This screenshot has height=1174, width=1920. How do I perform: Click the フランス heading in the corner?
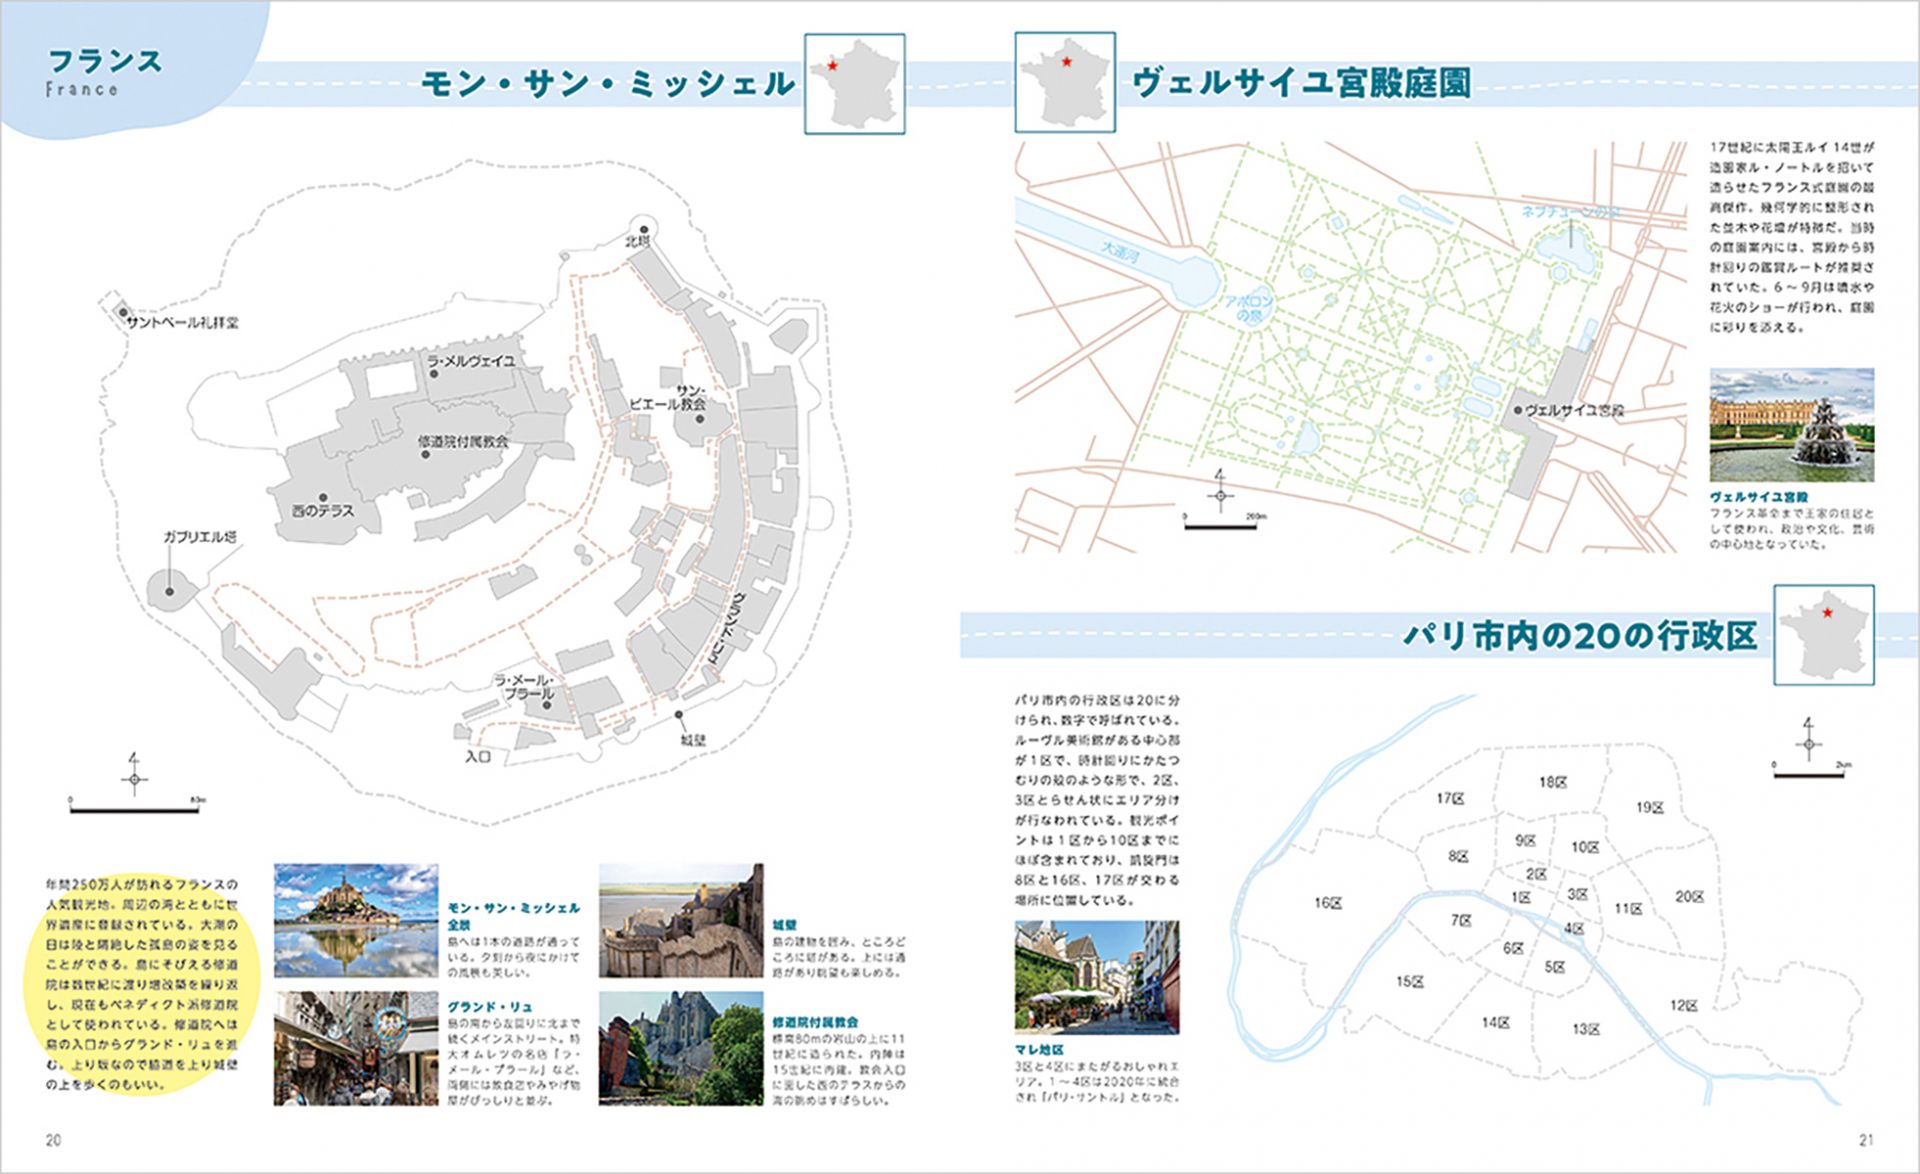click(x=105, y=62)
